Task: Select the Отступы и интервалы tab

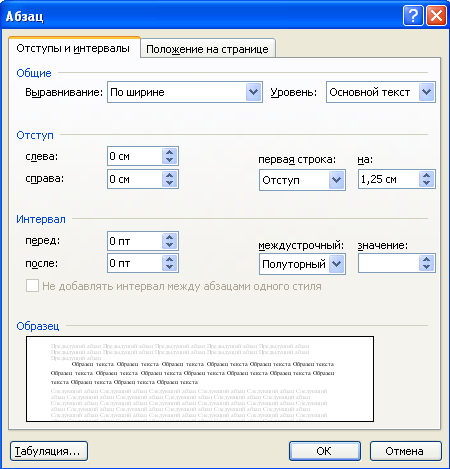Action: tap(74, 48)
